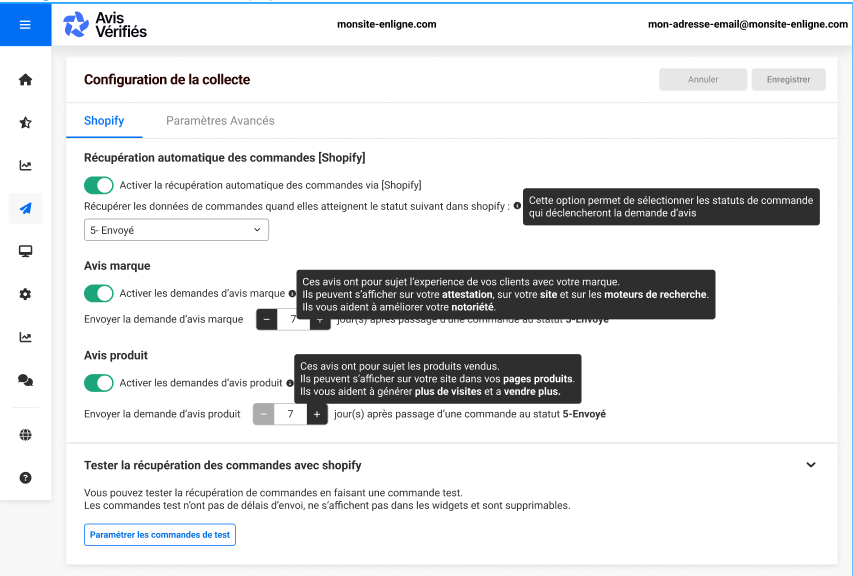853x576 pixels.
Task: Click 'Paramétrer les commandes de test' button
Action: (x=160, y=535)
